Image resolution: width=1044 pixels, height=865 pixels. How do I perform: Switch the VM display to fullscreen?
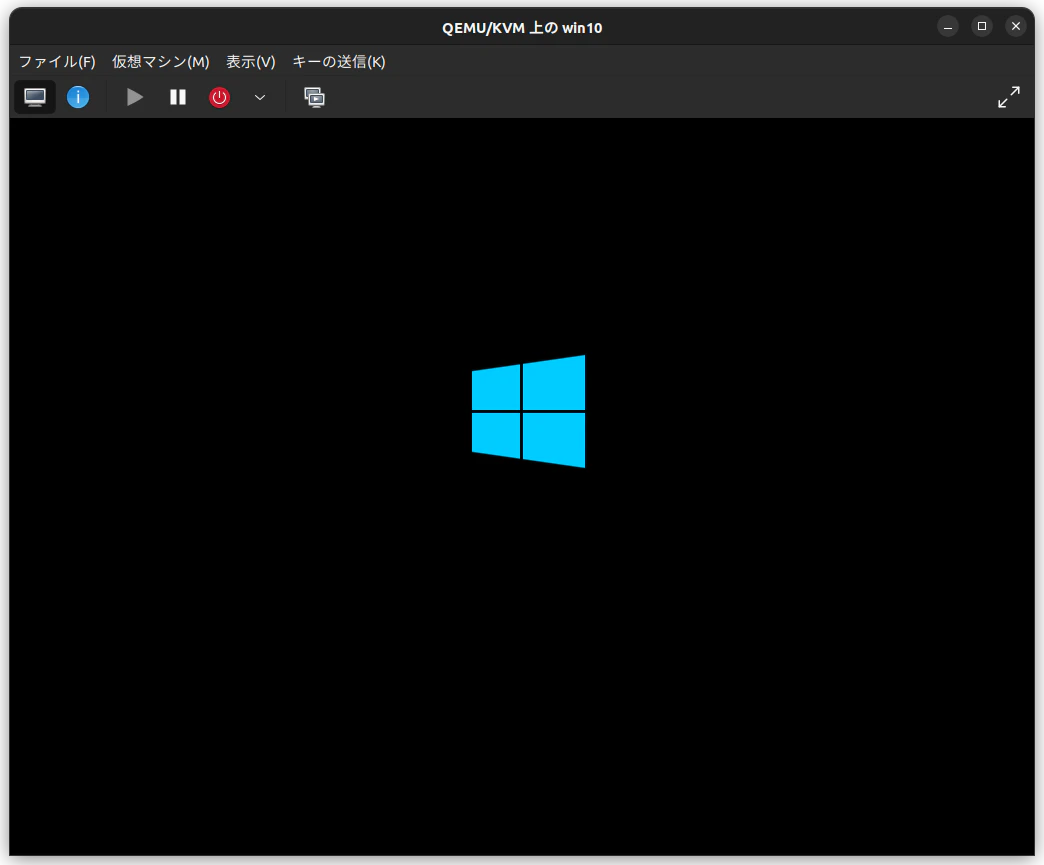[x=1009, y=97]
